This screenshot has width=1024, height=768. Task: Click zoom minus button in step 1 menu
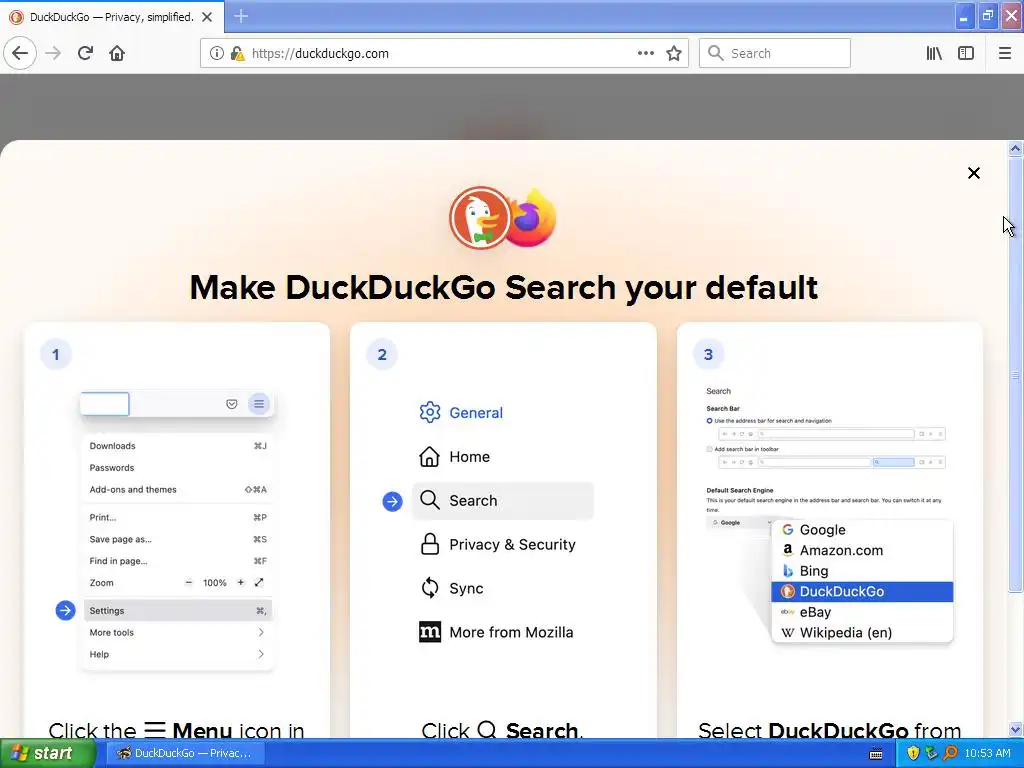pyautogui.click(x=189, y=583)
